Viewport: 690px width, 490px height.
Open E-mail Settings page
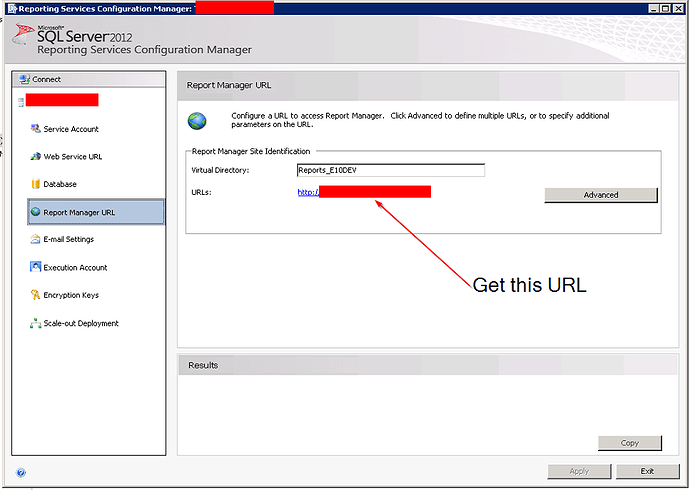tap(69, 239)
